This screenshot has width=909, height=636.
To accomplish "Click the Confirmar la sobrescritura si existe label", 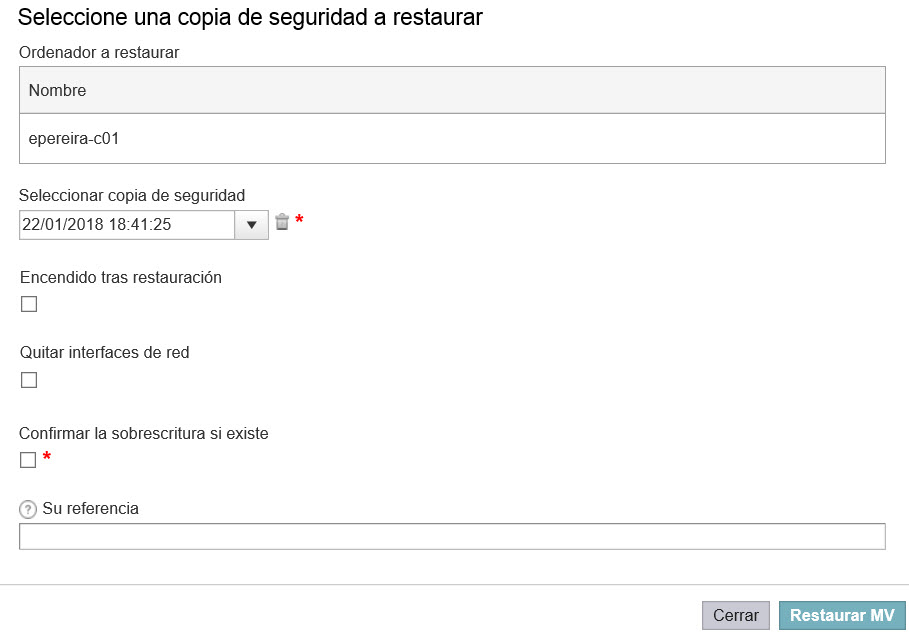I will pyautogui.click(x=144, y=434).
